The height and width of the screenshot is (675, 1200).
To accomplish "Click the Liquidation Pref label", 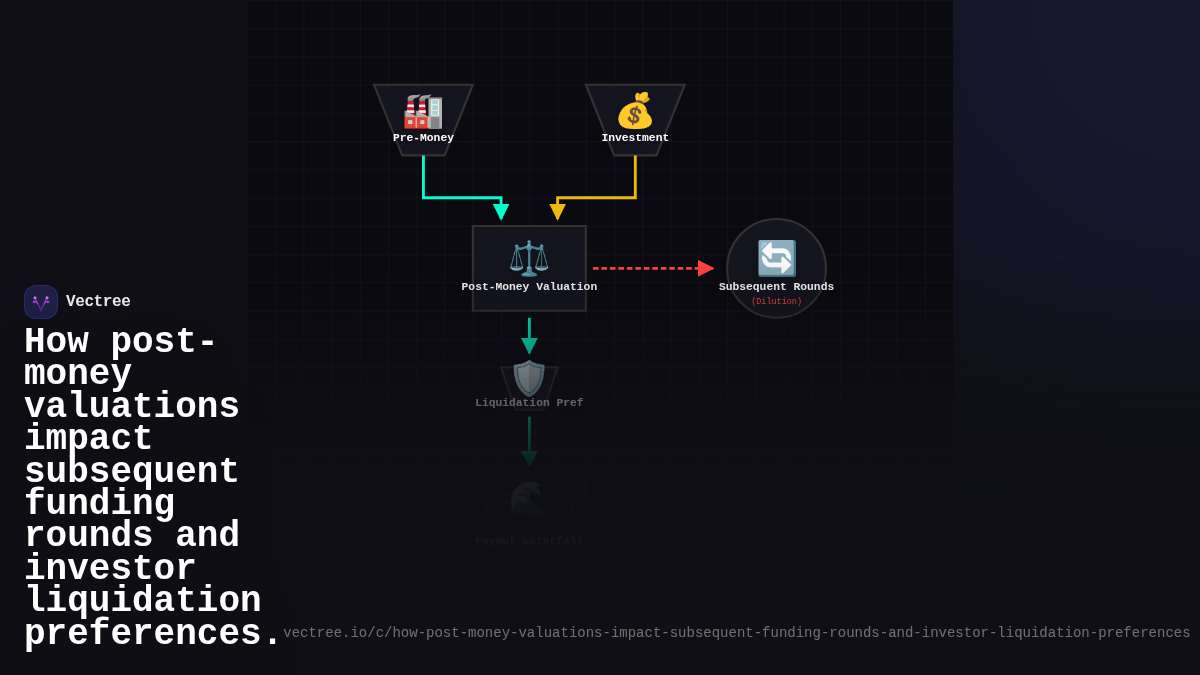I will 529,403.
